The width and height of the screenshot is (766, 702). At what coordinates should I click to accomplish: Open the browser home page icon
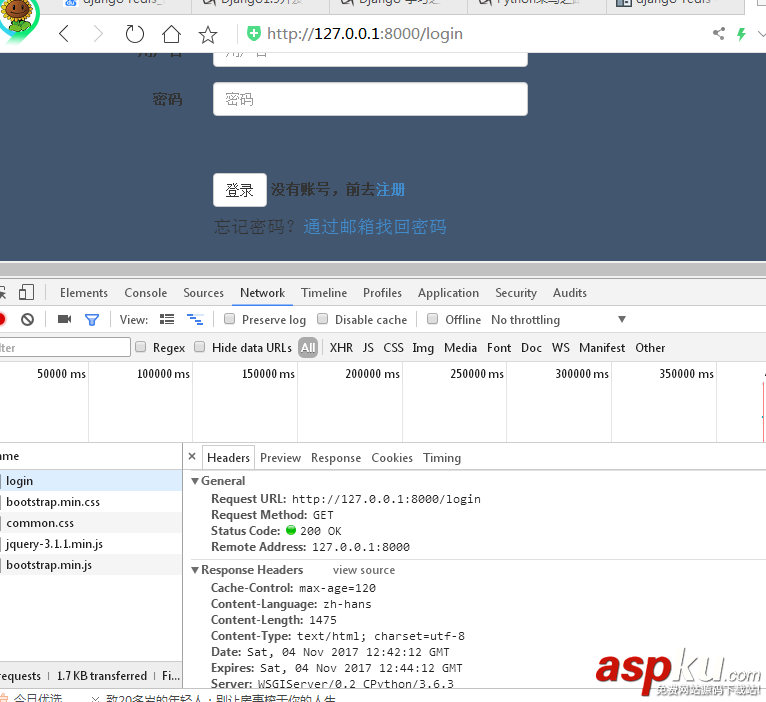pos(171,34)
